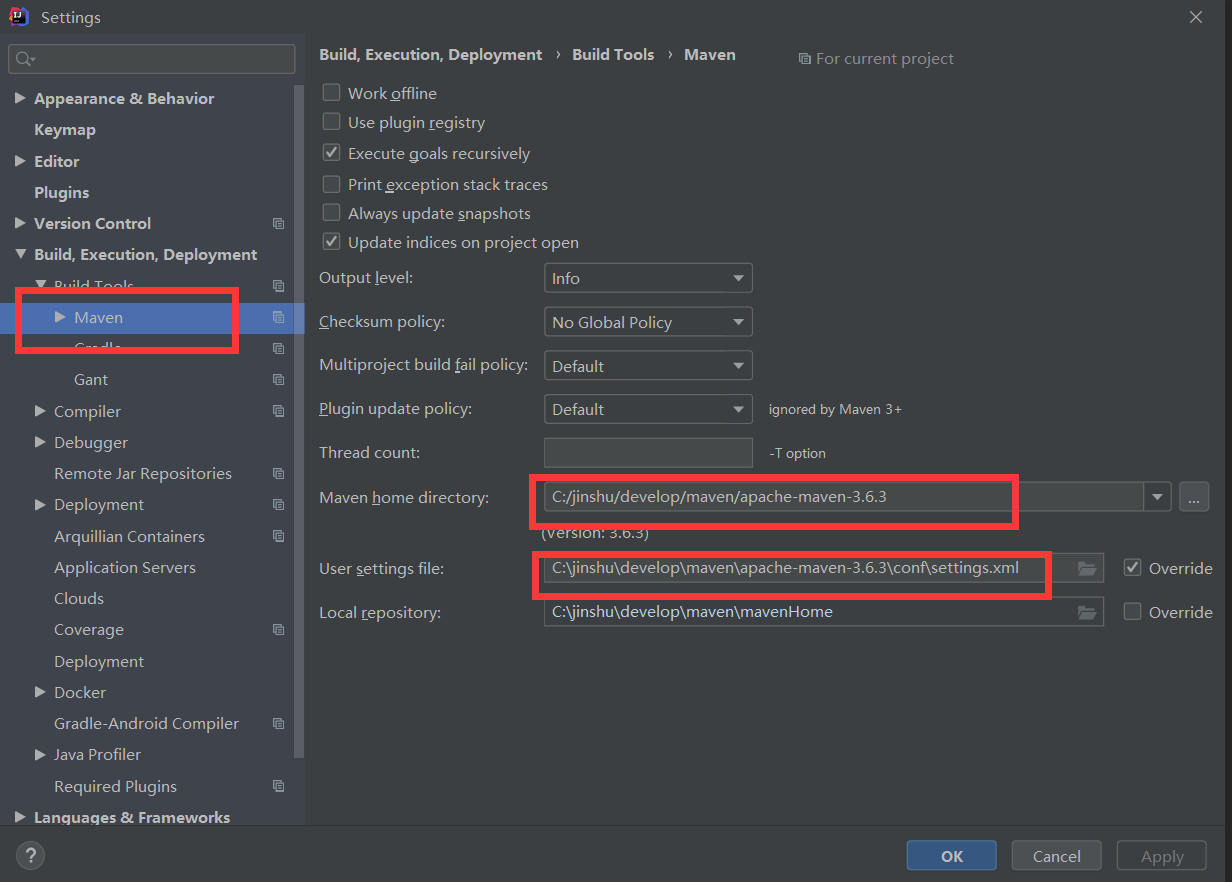Expand Languages & Frameworks section

pyautogui.click(x=20, y=817)
